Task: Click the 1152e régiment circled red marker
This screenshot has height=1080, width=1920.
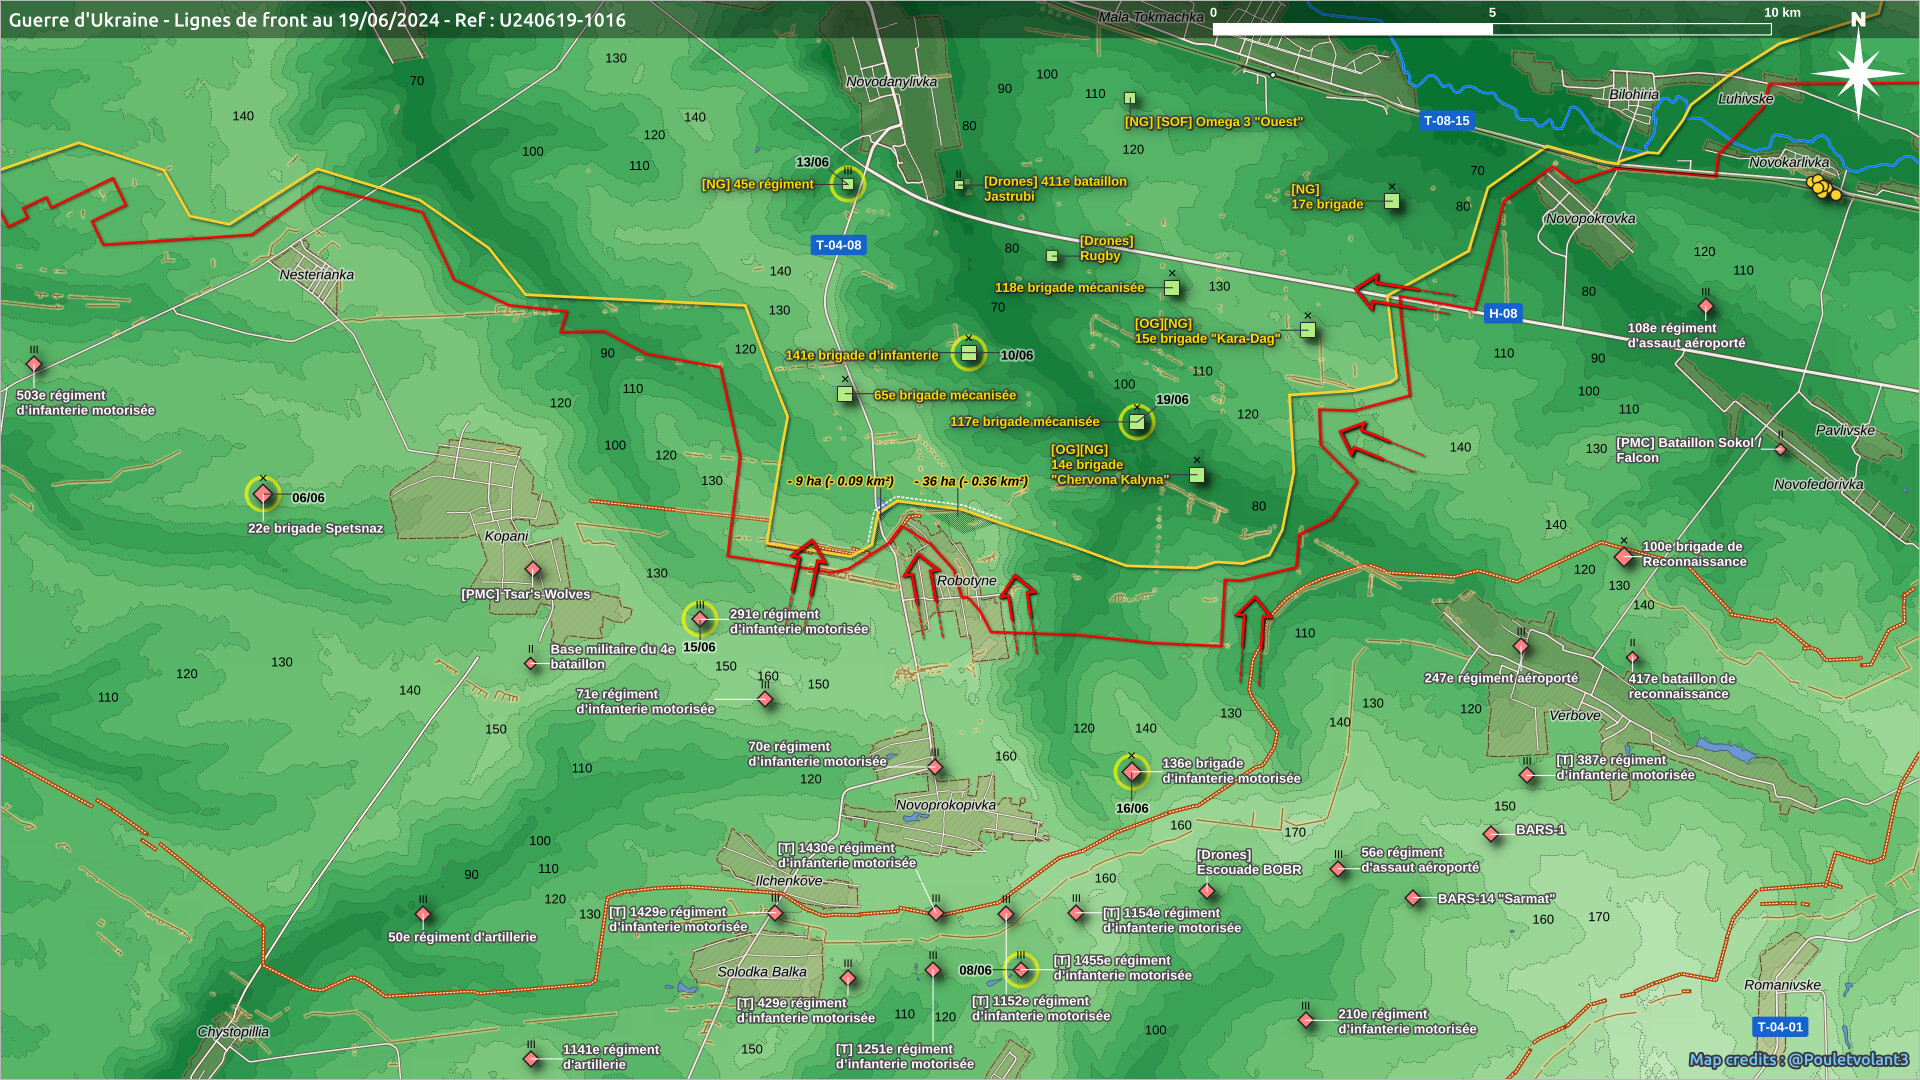Action: (1021, 969)
